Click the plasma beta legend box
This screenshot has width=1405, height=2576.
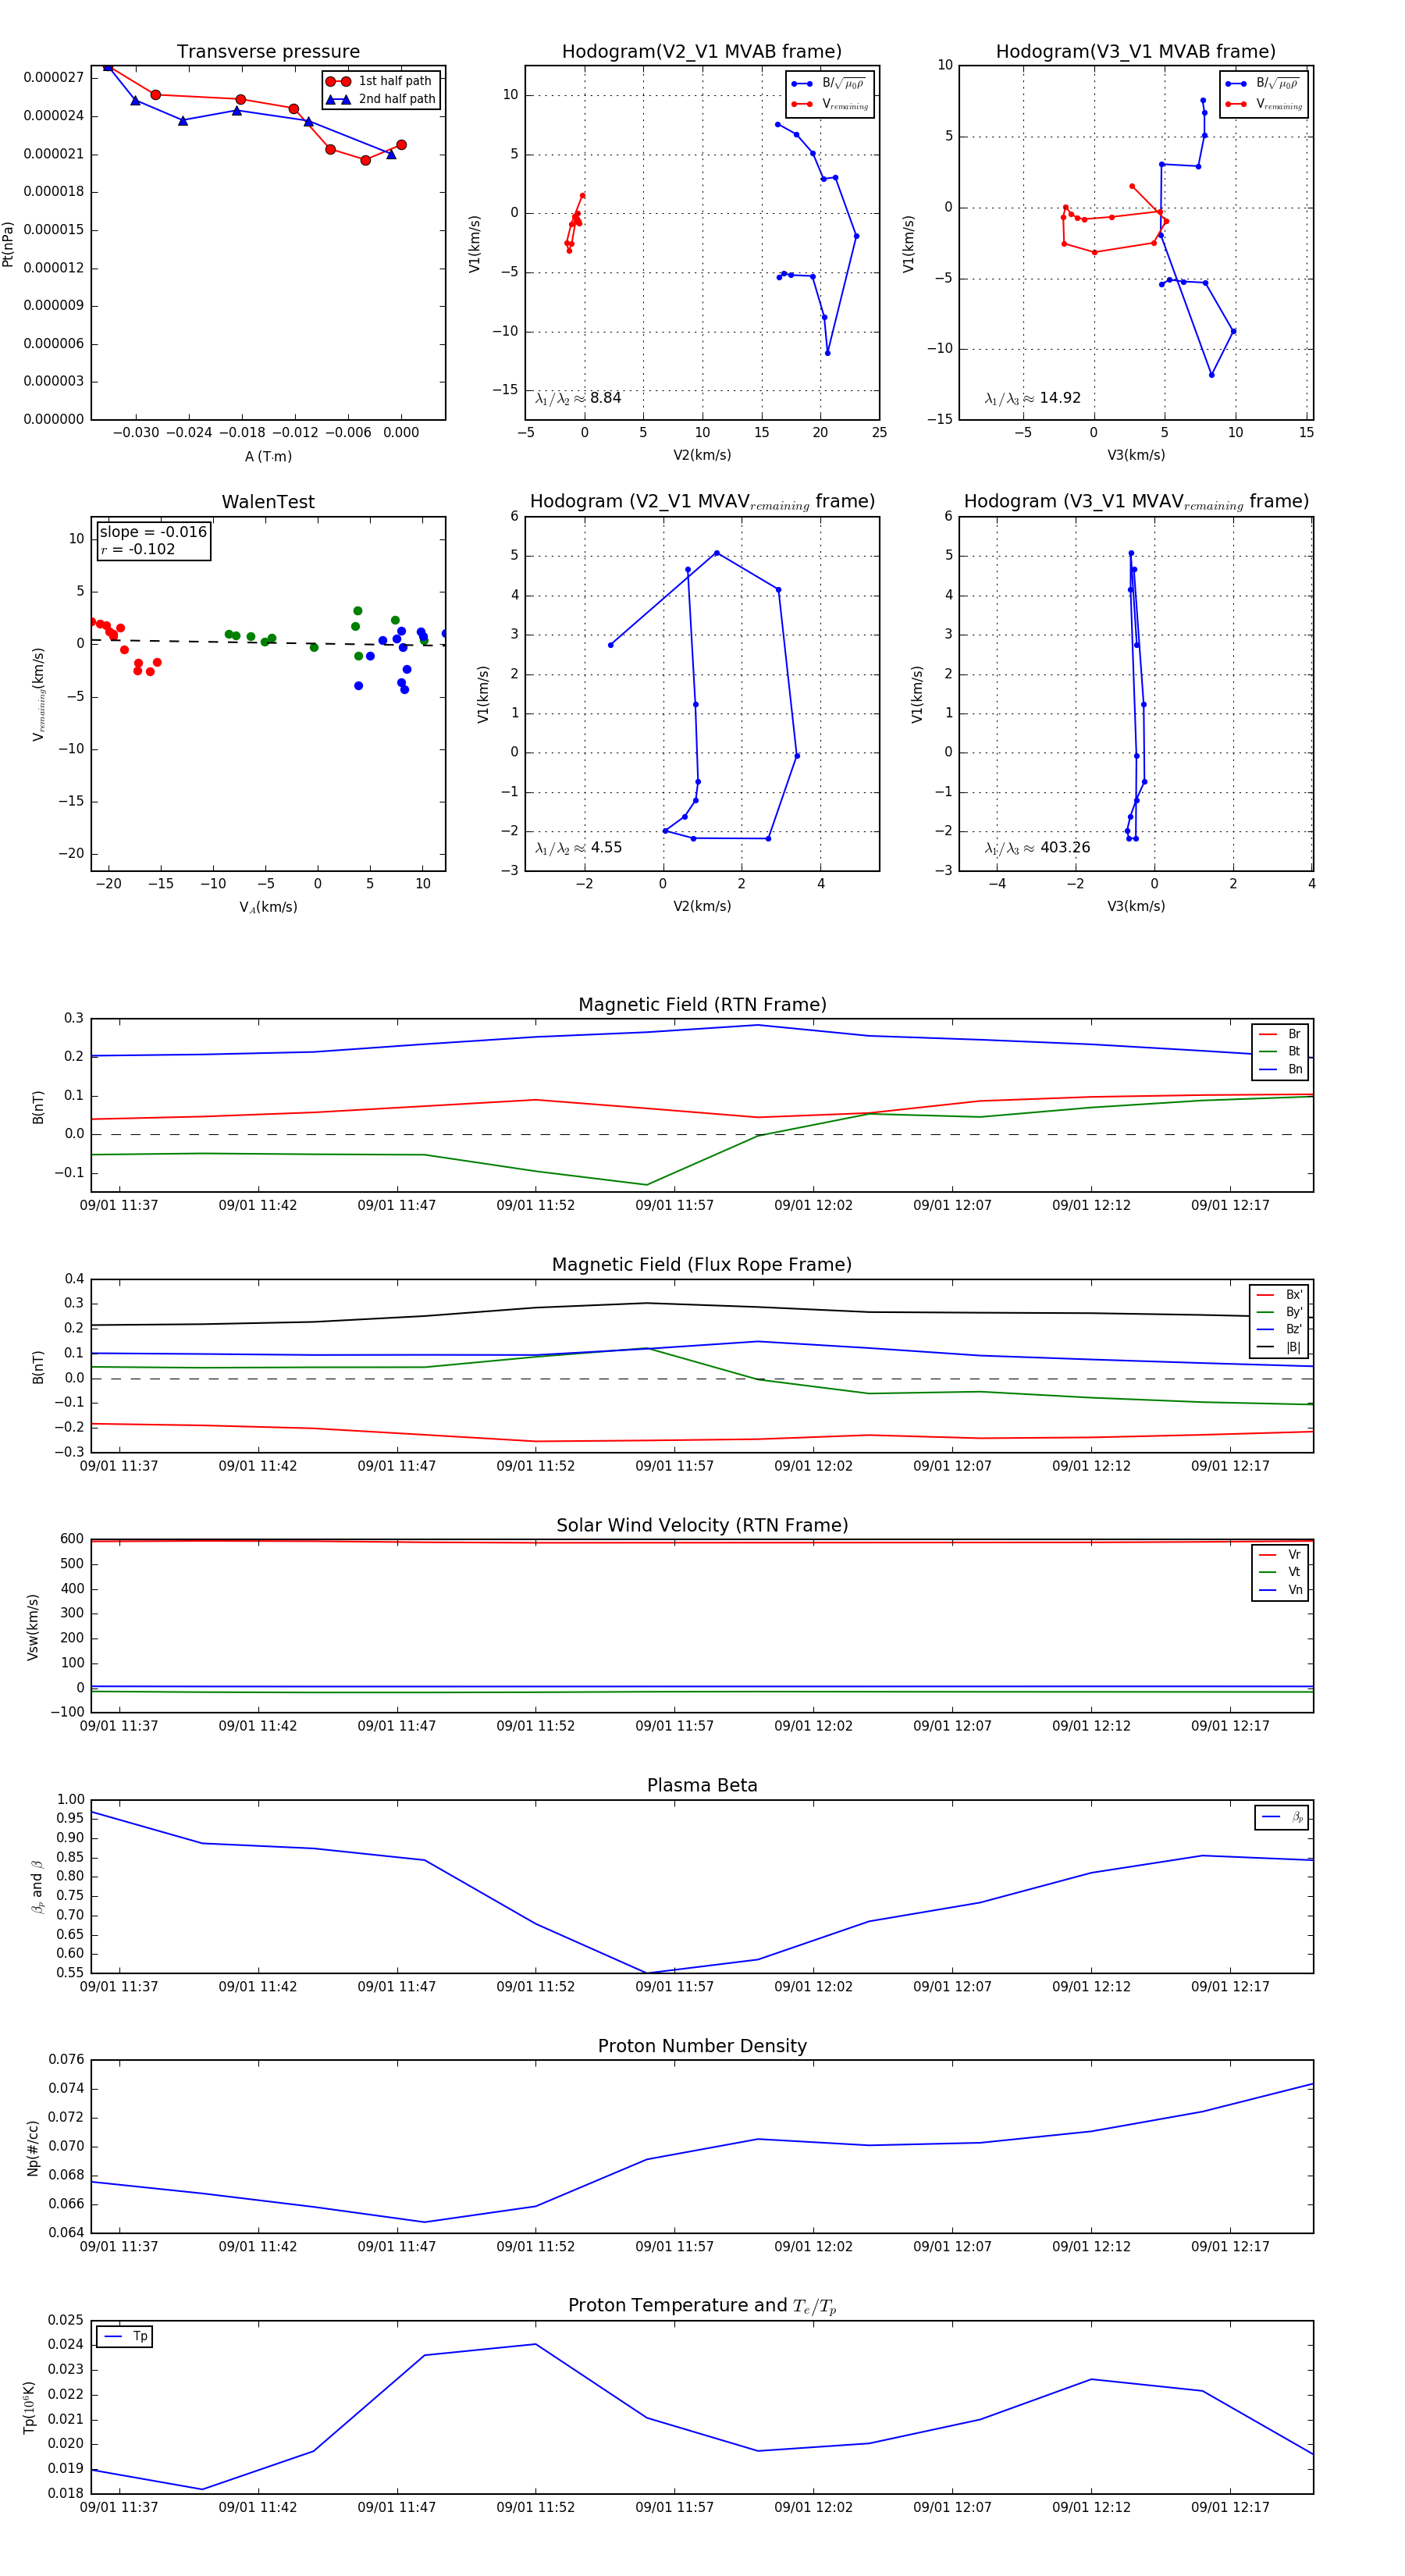click(1281, 1818)
